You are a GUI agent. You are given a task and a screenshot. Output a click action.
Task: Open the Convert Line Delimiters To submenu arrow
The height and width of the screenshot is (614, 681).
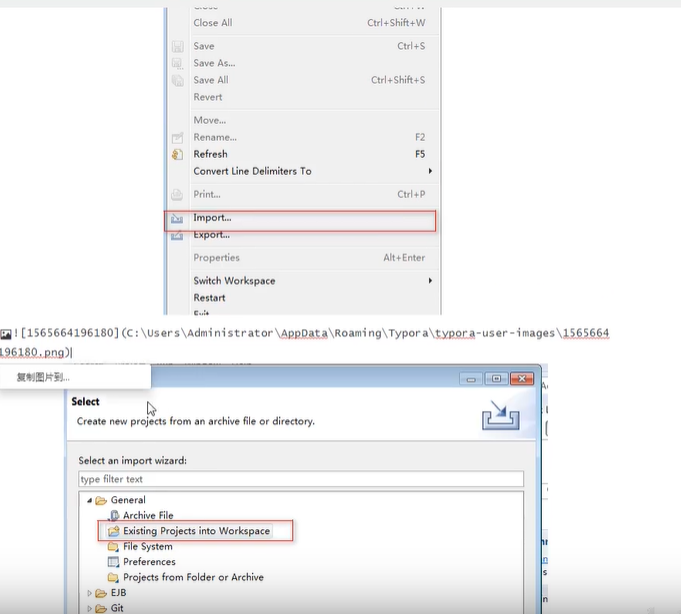[430, 171]
